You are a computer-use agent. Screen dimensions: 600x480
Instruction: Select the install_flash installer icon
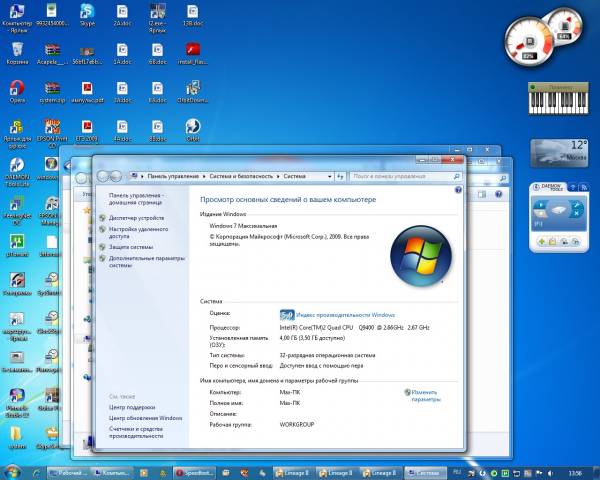click(x=193, y=53)
